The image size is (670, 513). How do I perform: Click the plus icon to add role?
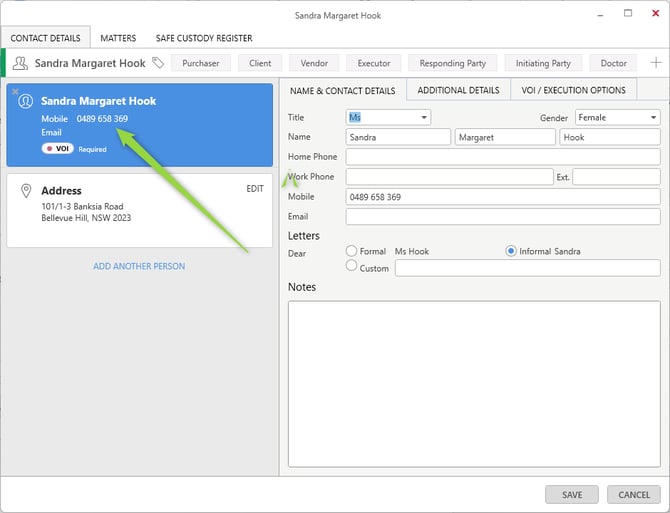[655, 63]
